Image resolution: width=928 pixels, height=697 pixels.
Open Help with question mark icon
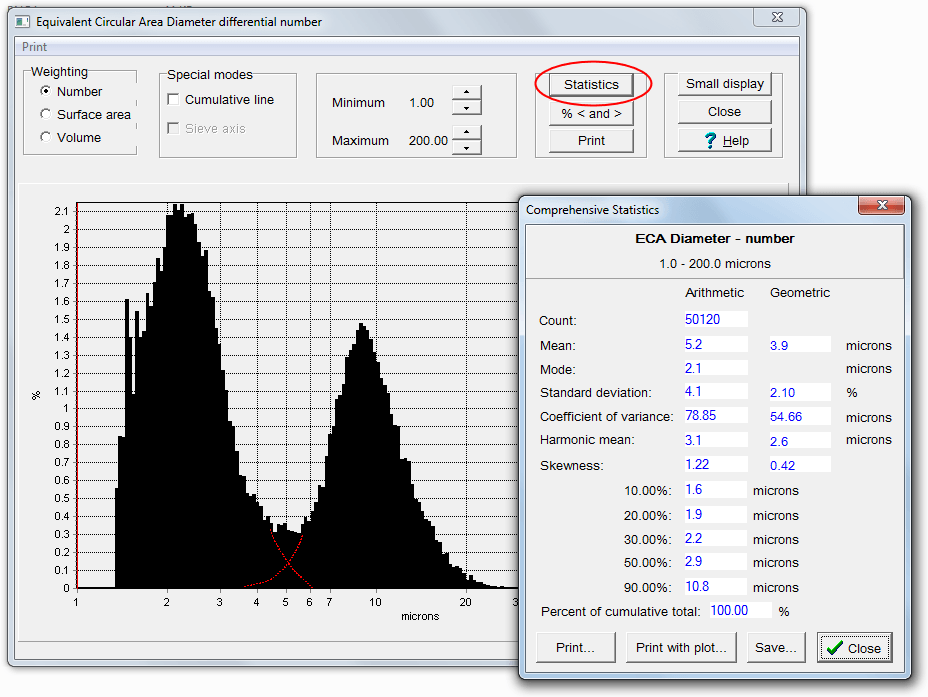tap(724, 140)
